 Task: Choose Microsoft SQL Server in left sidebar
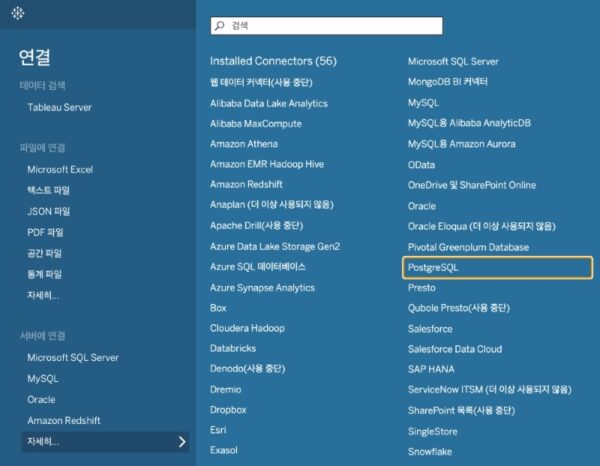click(73, 358)
